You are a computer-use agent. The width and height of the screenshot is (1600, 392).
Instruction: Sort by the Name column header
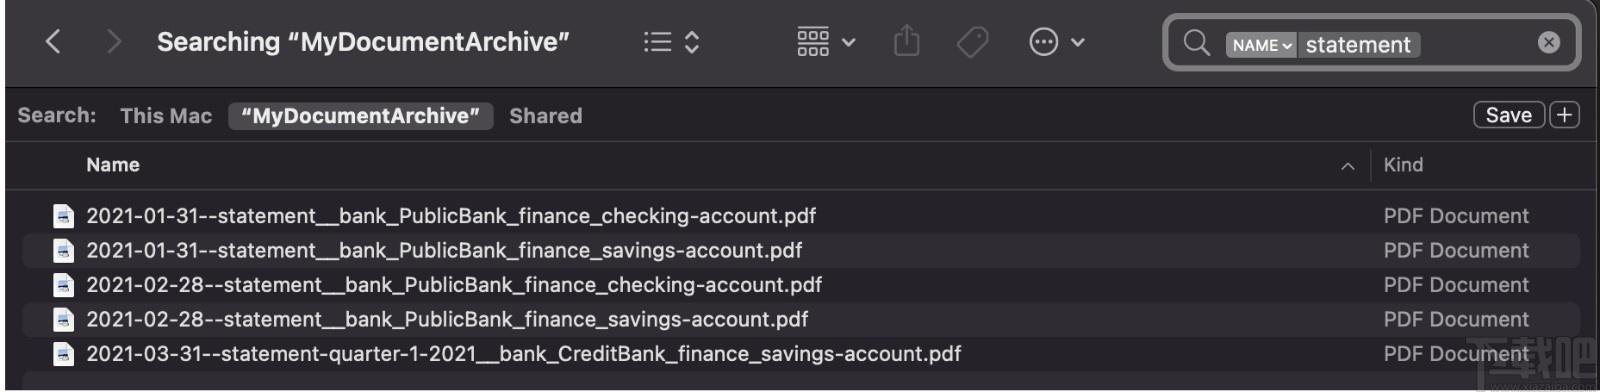pyautogui.click(x=113, y=165)
